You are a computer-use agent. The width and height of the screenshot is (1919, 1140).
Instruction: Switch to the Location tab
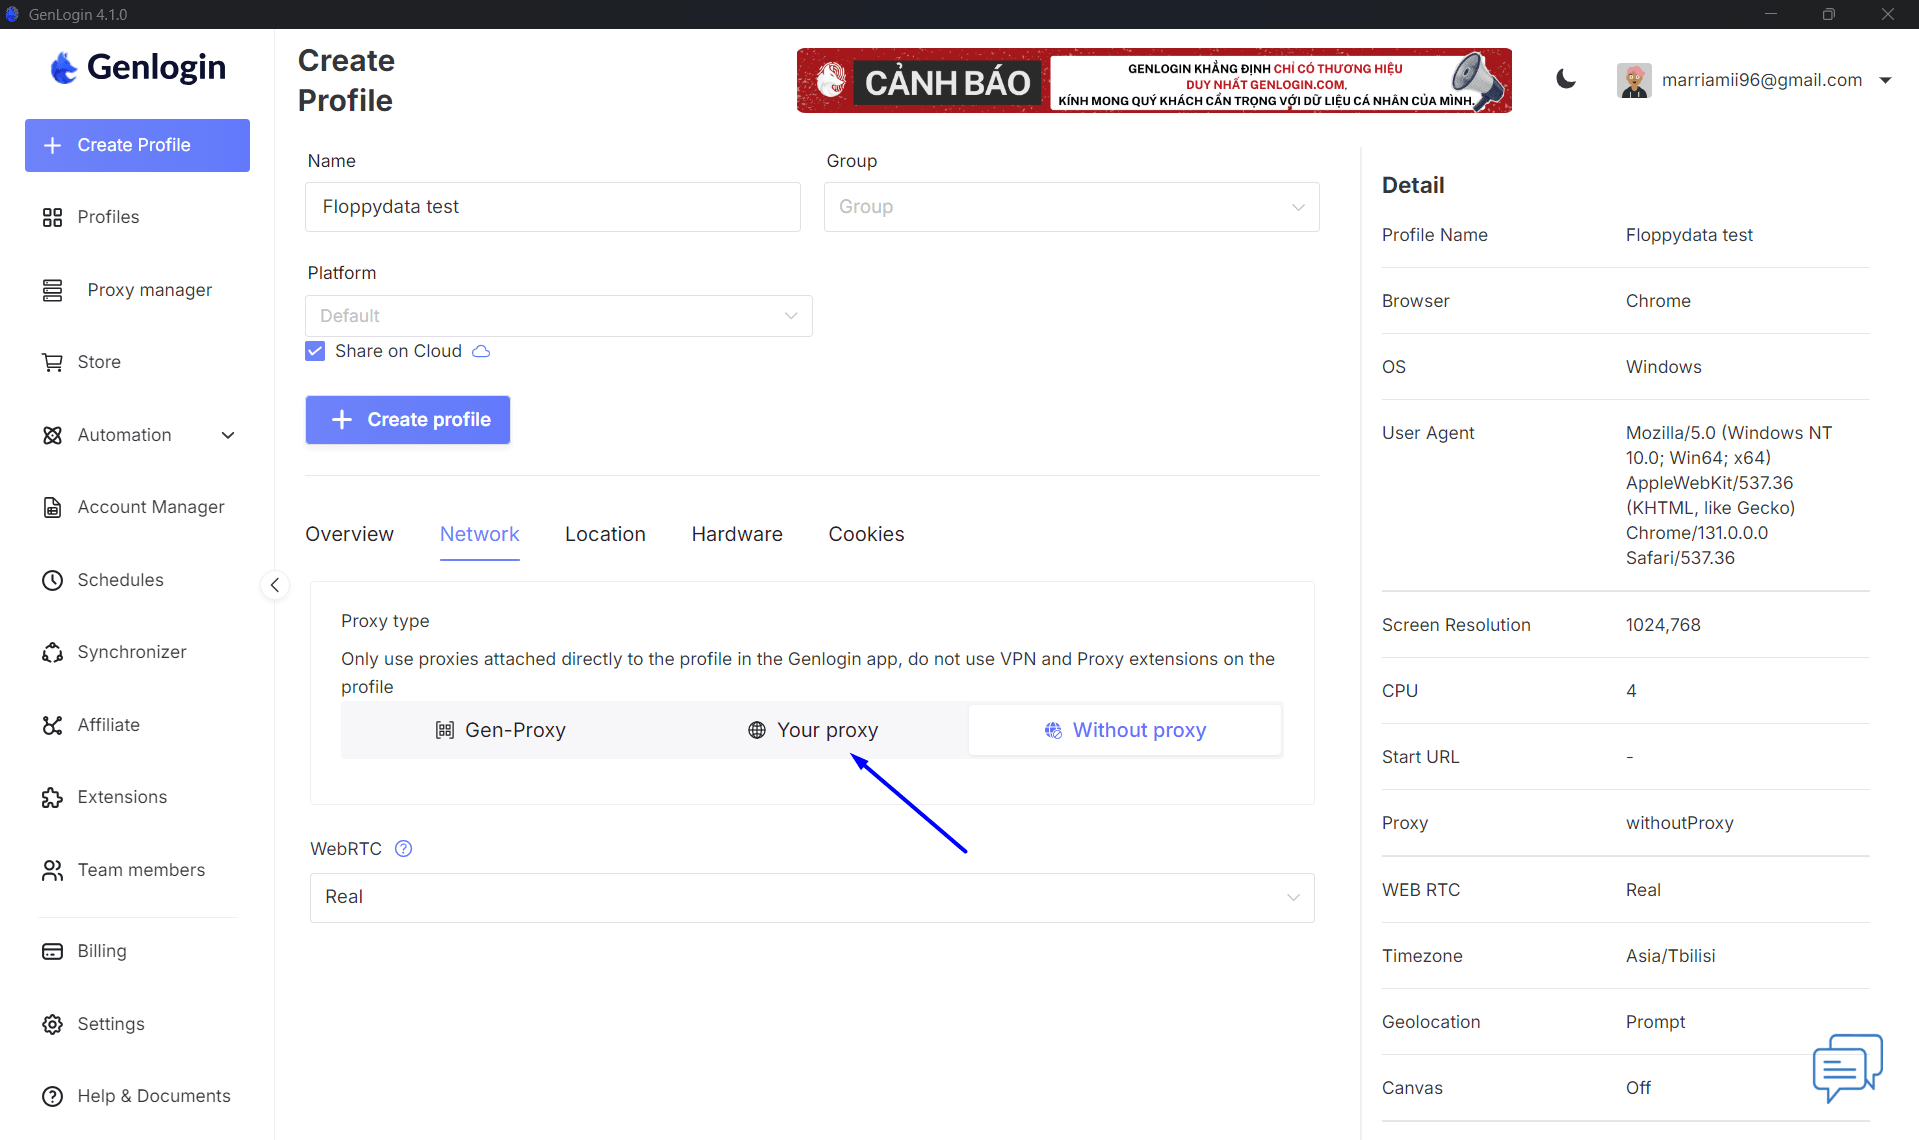pos(605,534)
